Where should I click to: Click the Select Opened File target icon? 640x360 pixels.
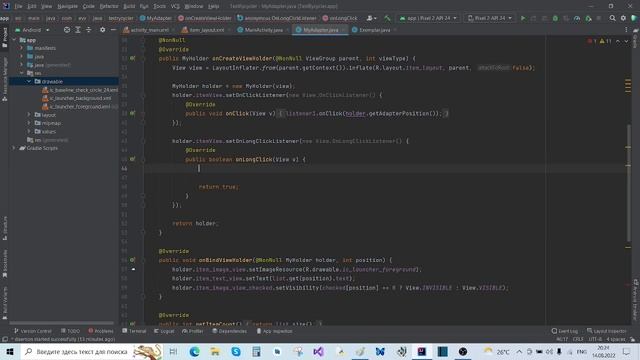point(67,30)
